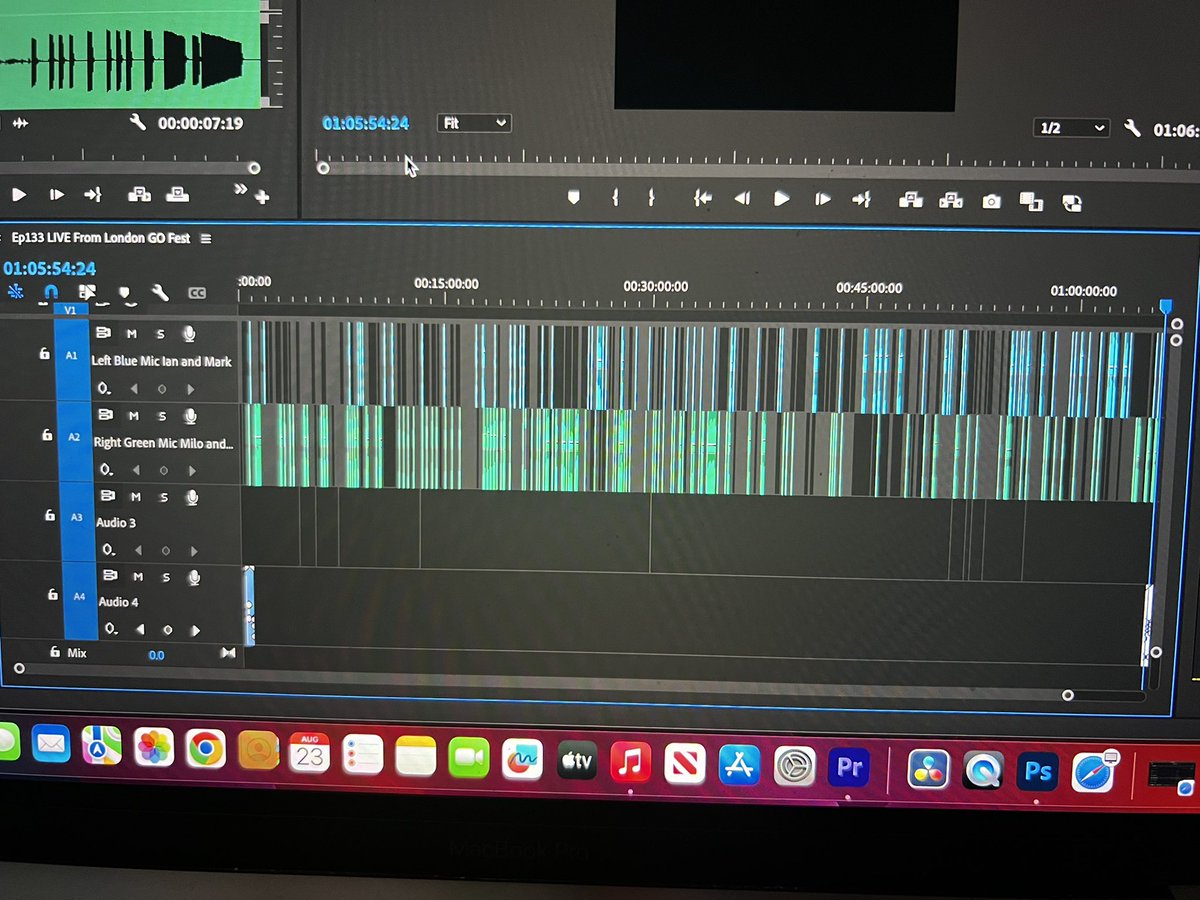
Task: Select the Ep133 LIVE From London GO Fest tab
Action: click(x=100, y=239)
